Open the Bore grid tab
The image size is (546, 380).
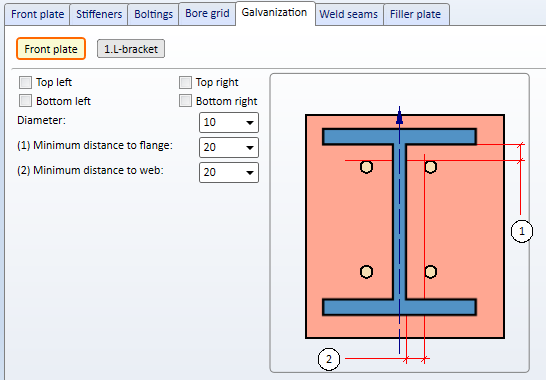207,14
